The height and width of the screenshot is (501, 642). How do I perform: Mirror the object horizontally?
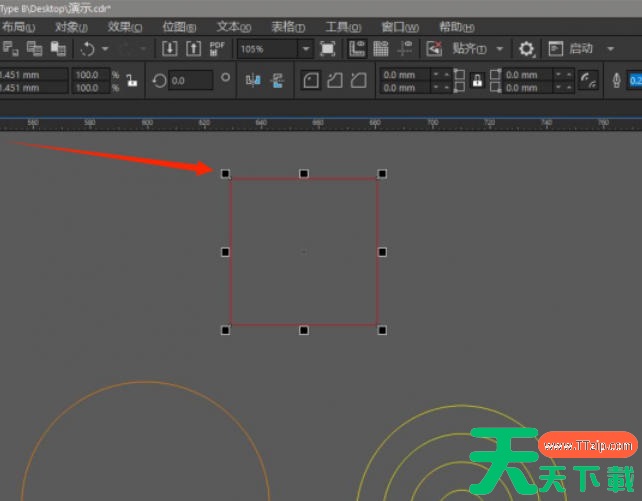[253, 80]
